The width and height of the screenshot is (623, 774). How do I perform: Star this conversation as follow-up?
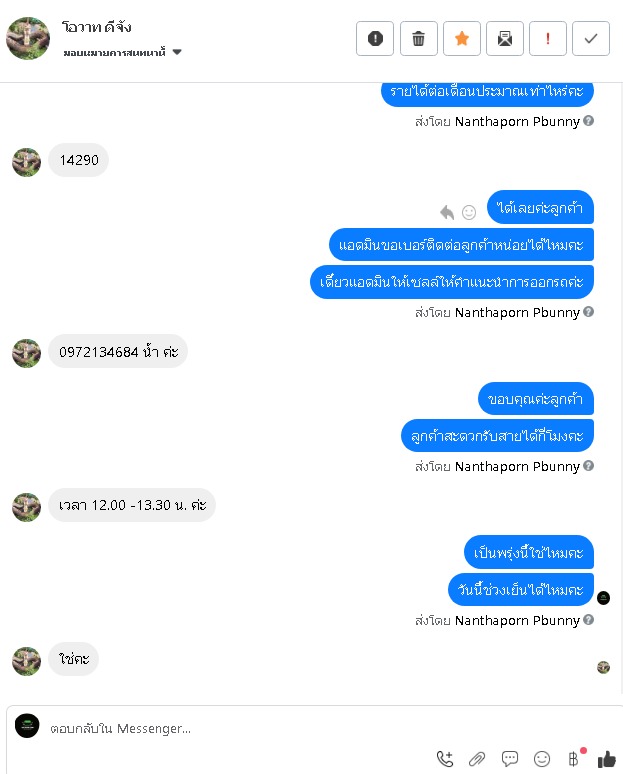point(462,39)
